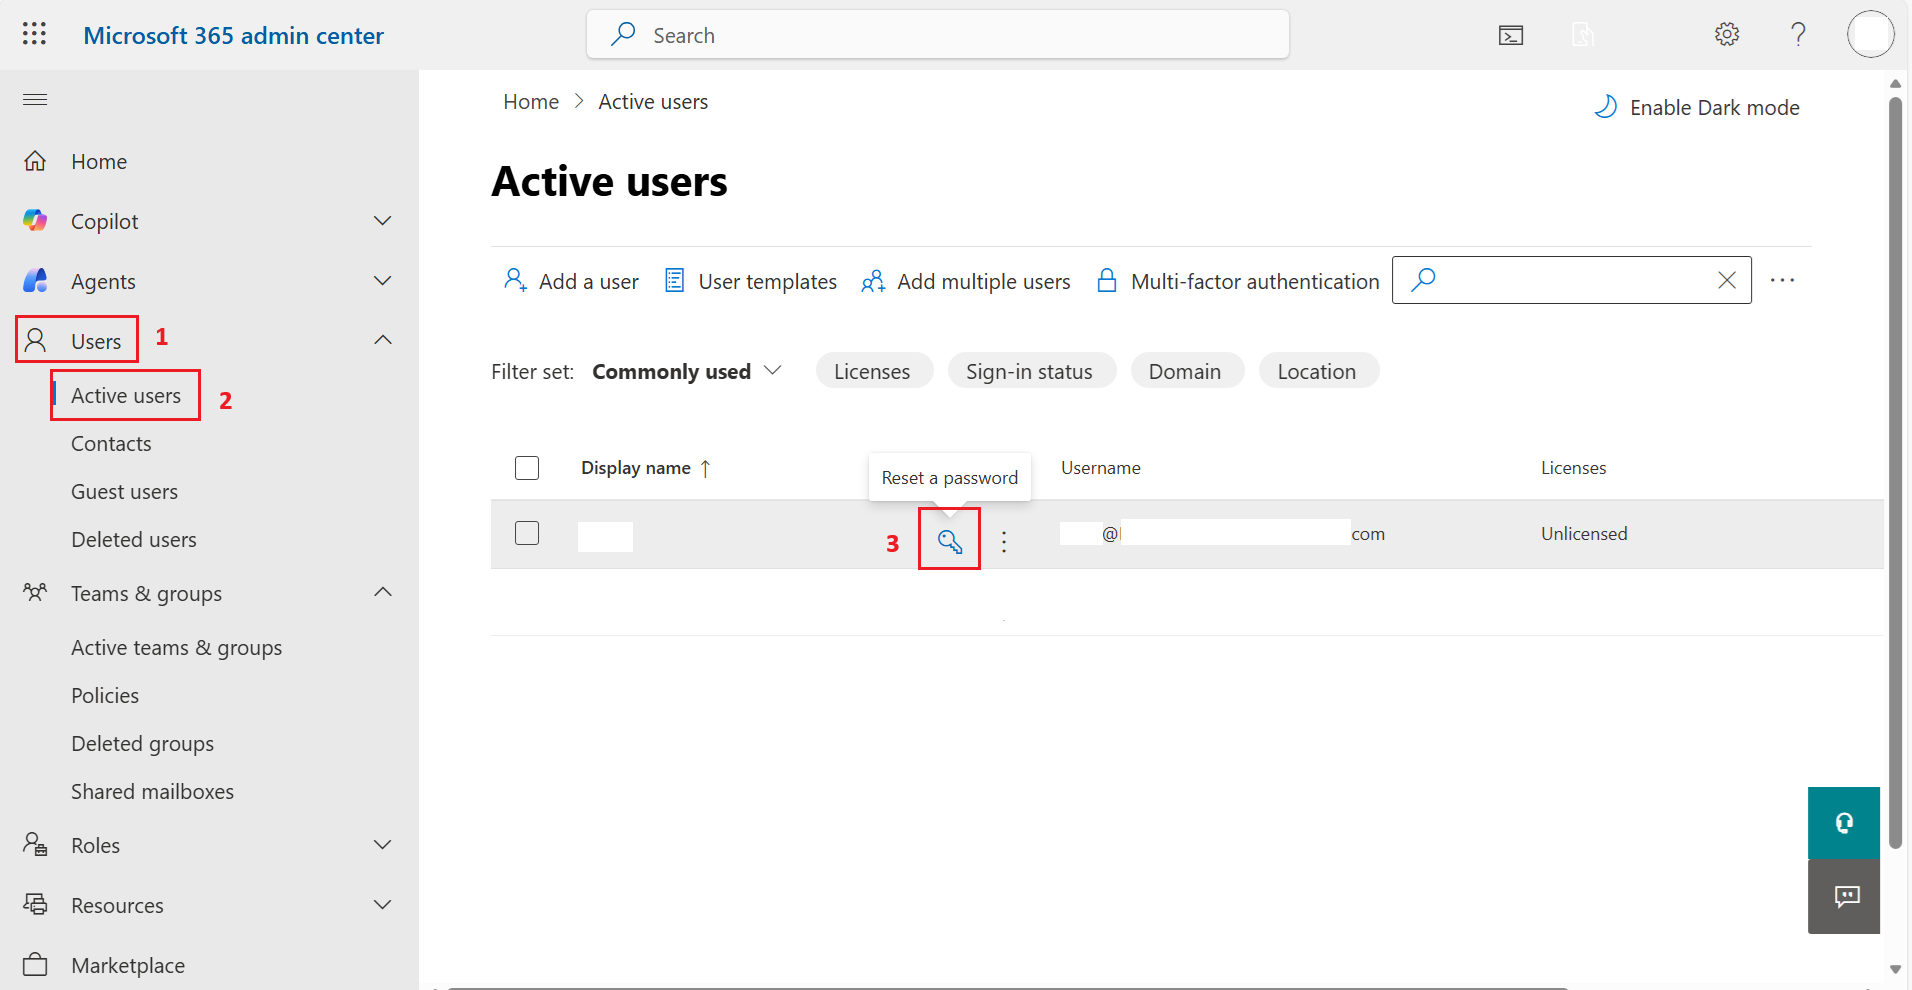The width and height of the screenshot is (1912, 990).
Task: Open the Help question mark icon
Action: click(1798, 35)
